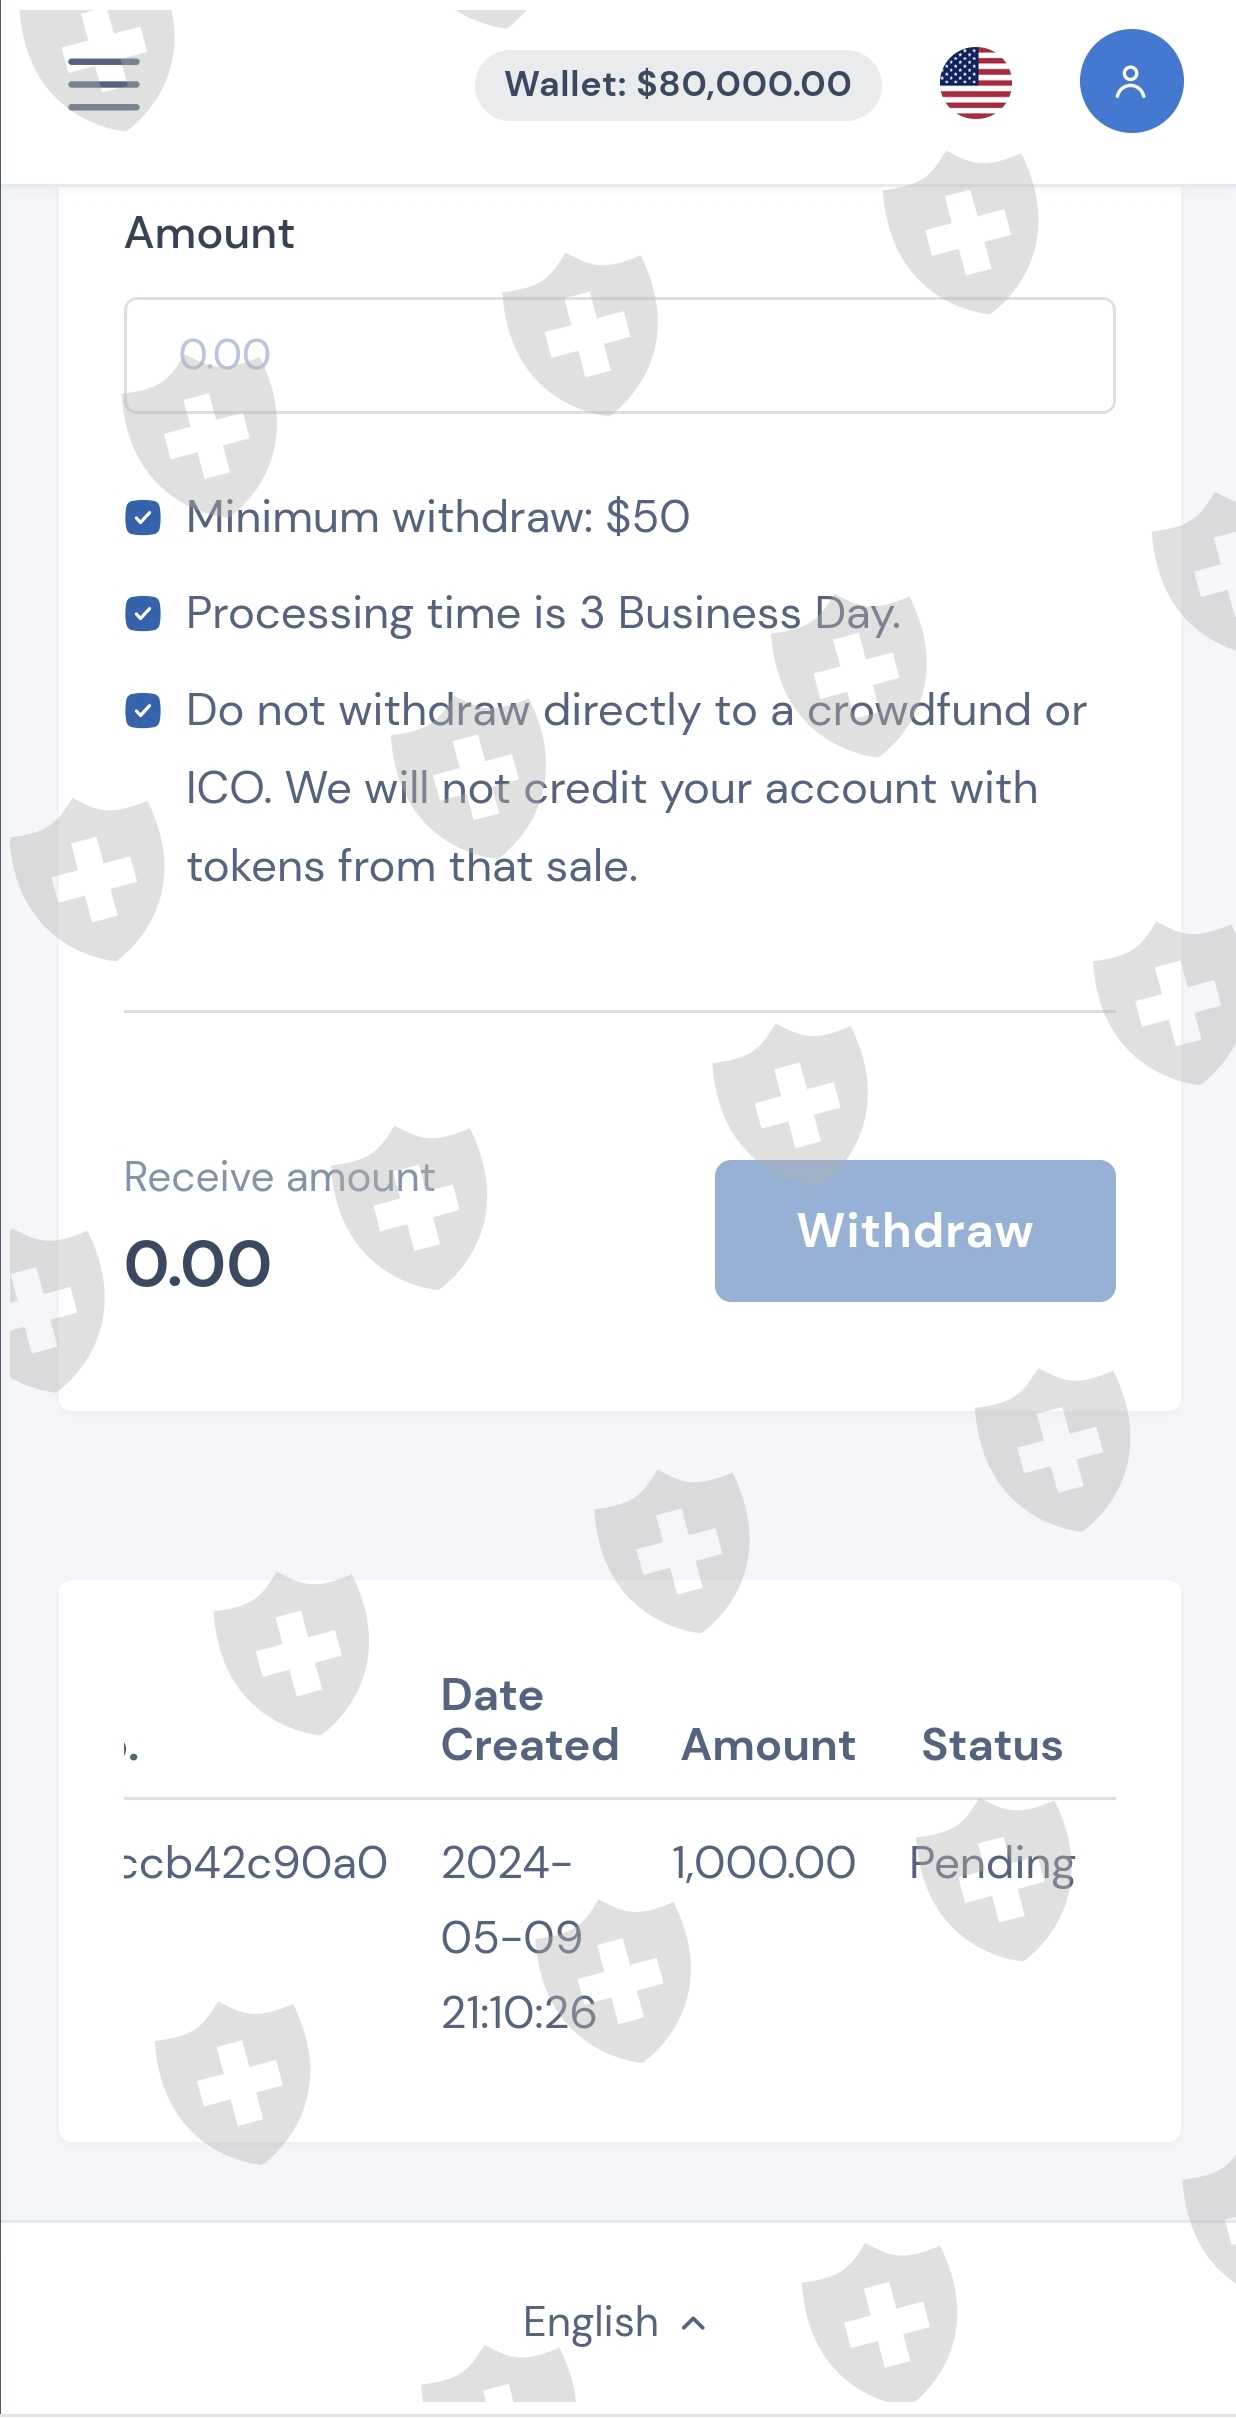Click the Amount field label
This screenshot has width=1236, height=2419.
[209, 233]
